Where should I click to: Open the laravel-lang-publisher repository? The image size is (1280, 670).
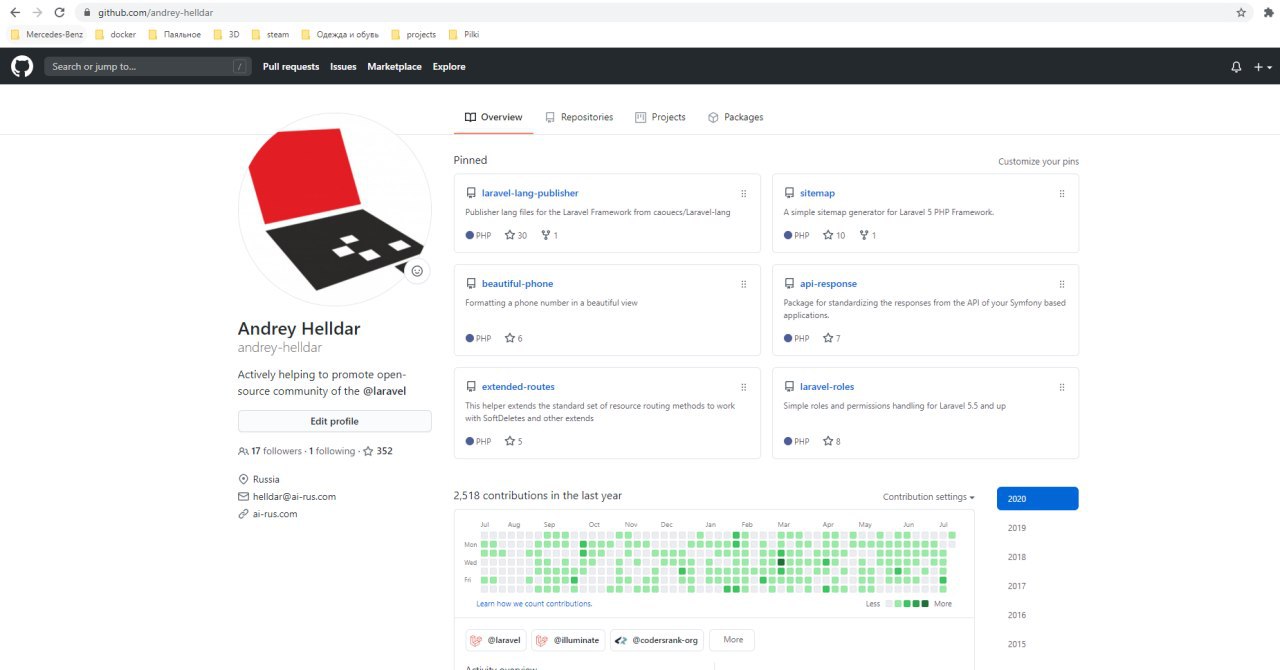[530, 193]
